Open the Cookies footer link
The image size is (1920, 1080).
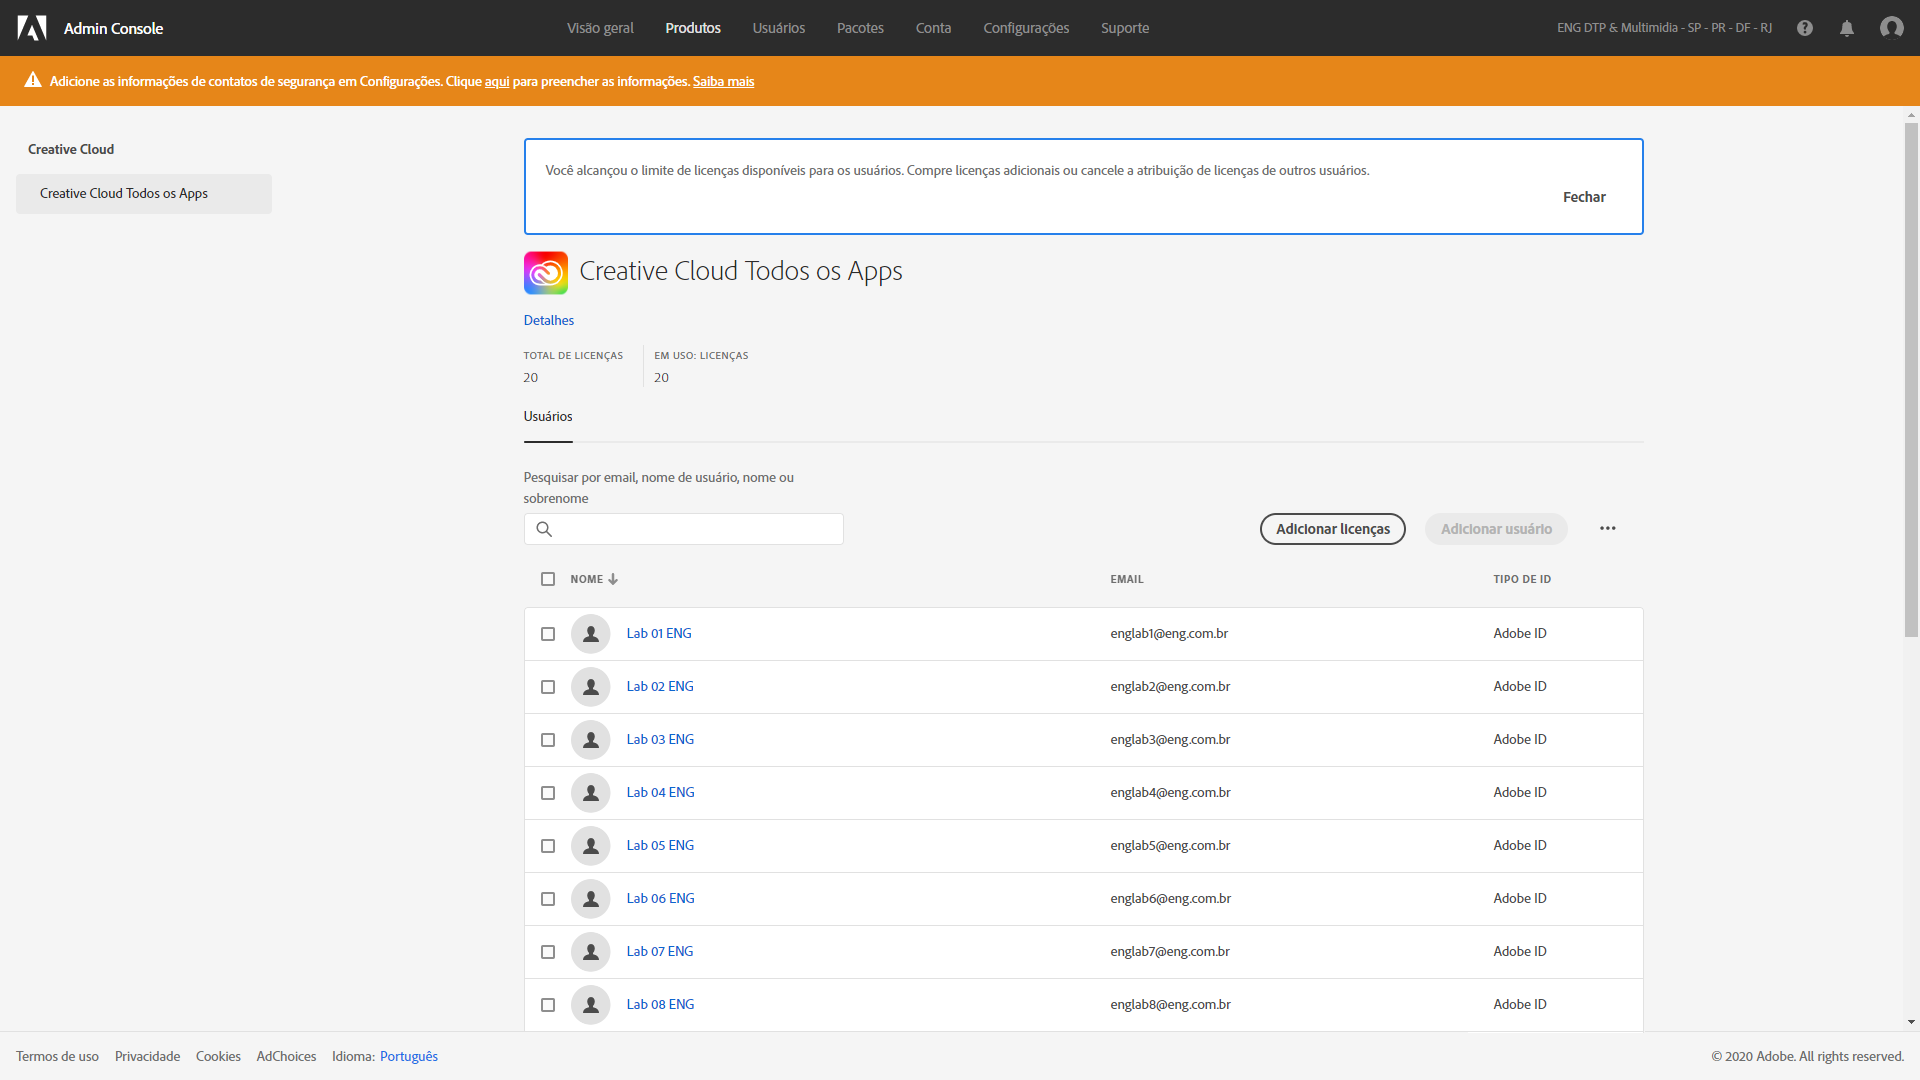click(218, 1056)
